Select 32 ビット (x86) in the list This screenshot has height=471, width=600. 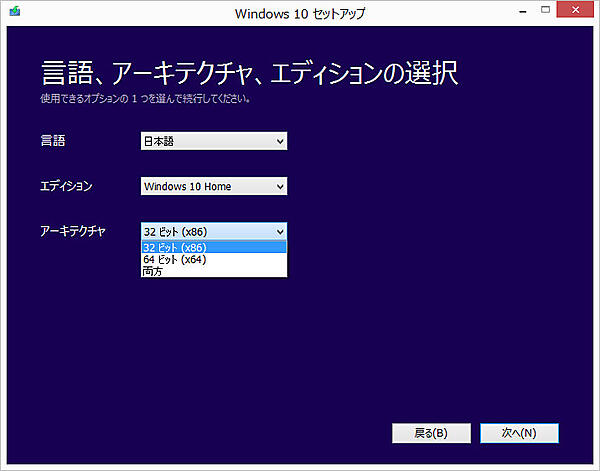point(214,247)
